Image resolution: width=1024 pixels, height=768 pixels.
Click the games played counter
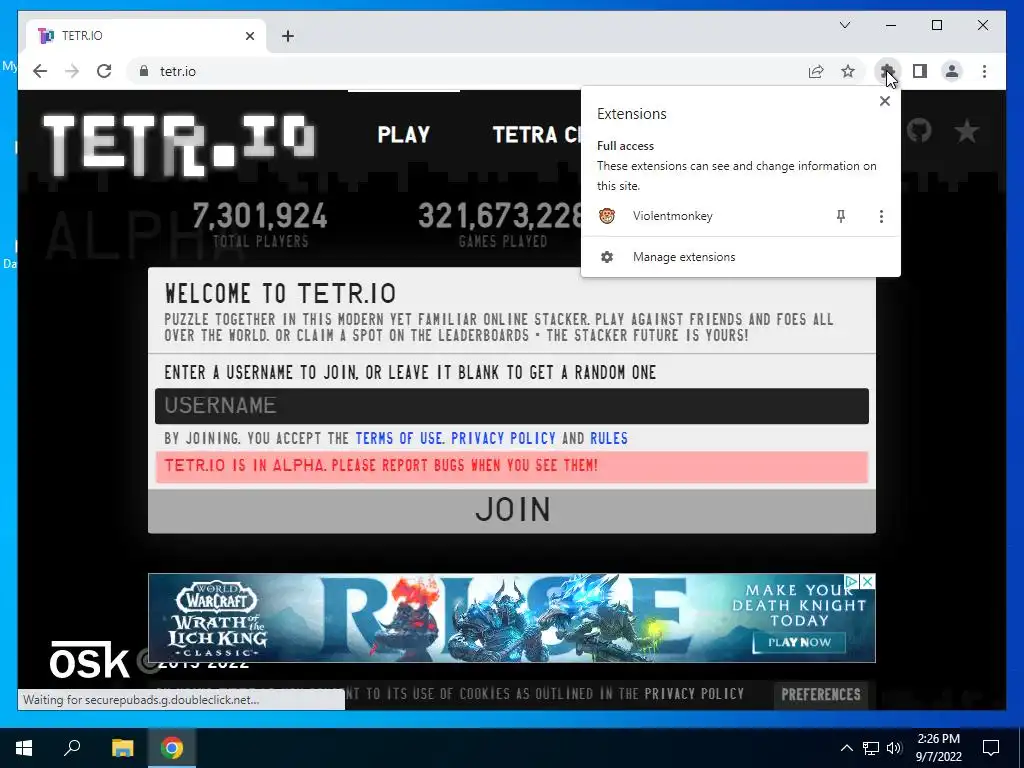point(503,224)
